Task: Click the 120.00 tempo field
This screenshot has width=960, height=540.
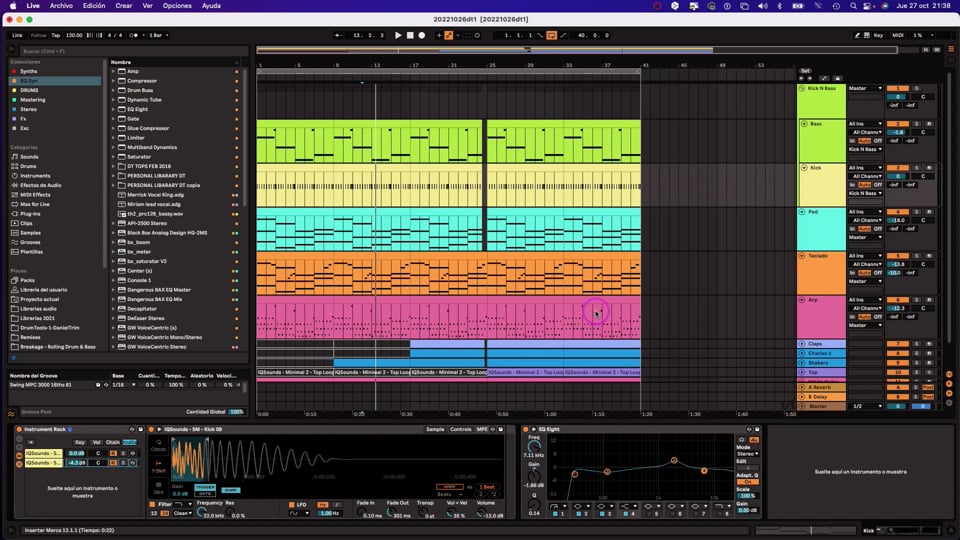Action: [x=74, y=36]
